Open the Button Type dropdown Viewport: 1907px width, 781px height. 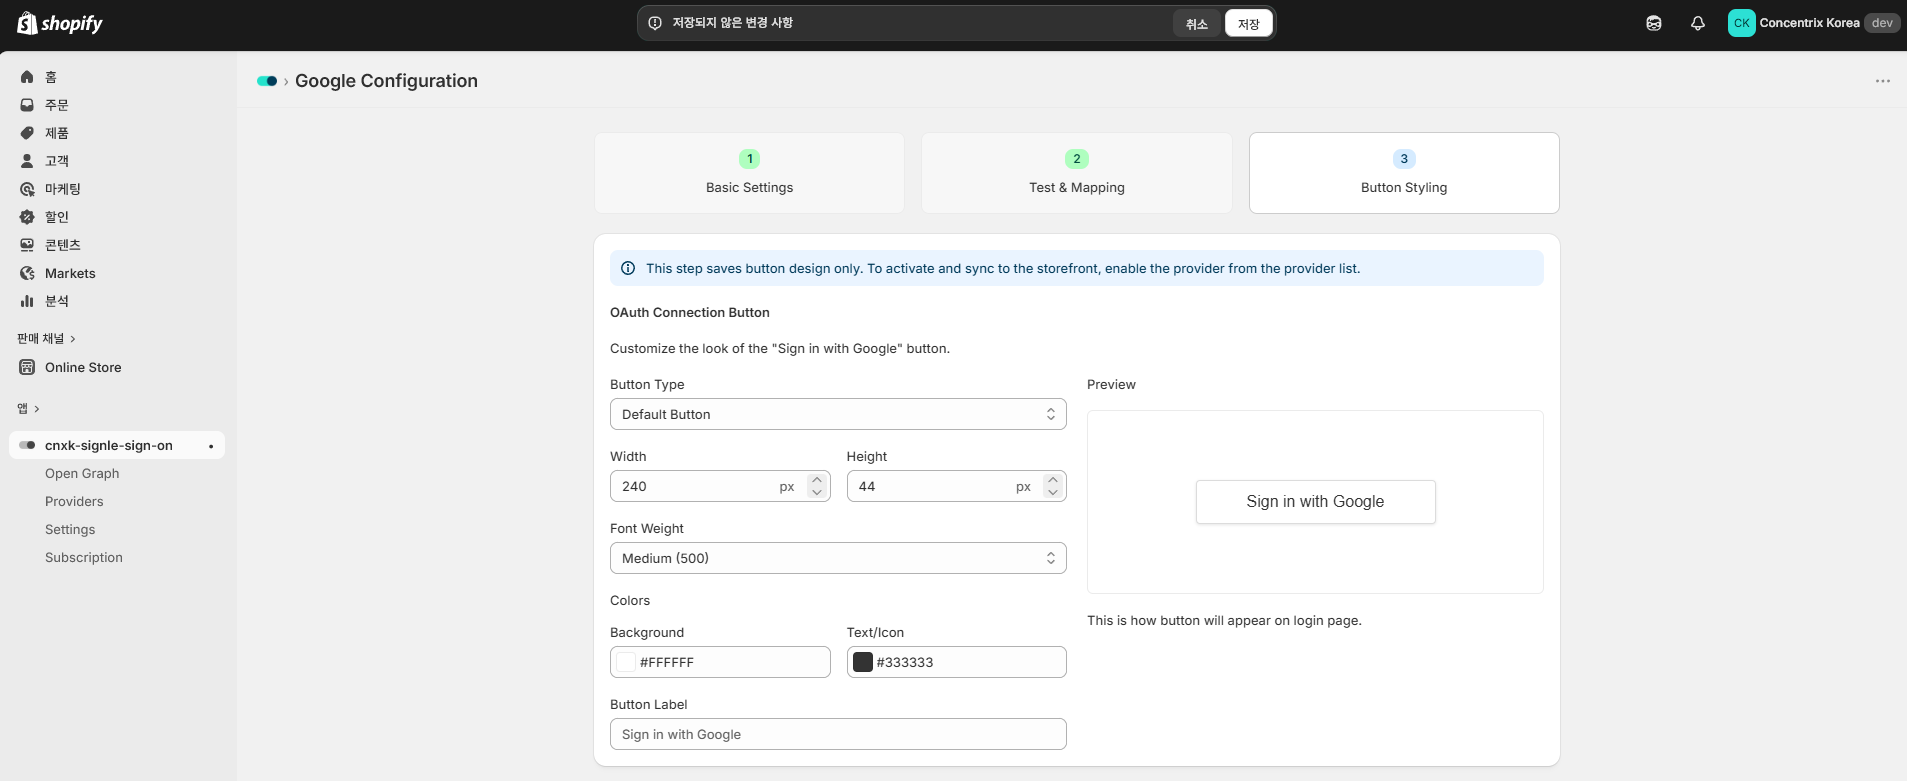pyautogui.click(x=838, y=414)
